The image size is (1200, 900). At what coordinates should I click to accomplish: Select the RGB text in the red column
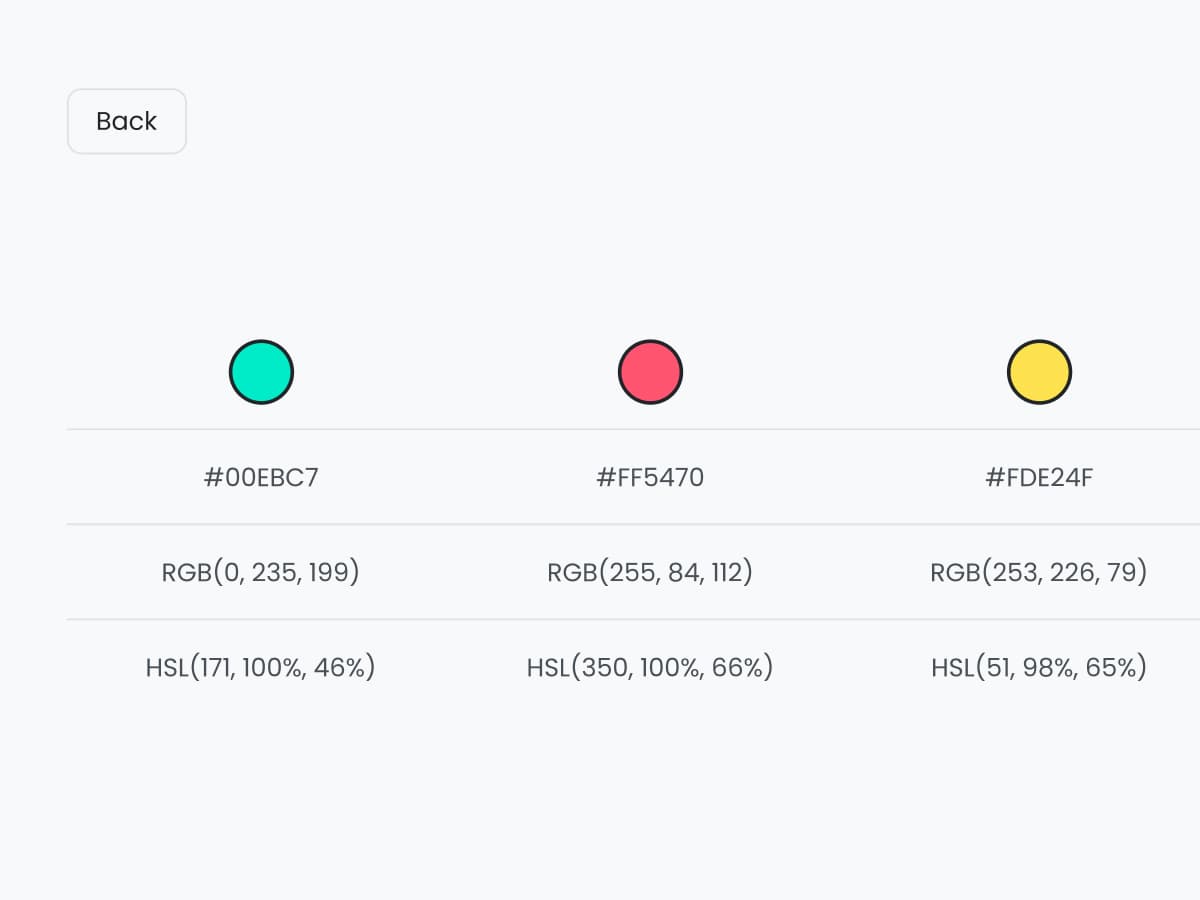(x=650, y=572)
